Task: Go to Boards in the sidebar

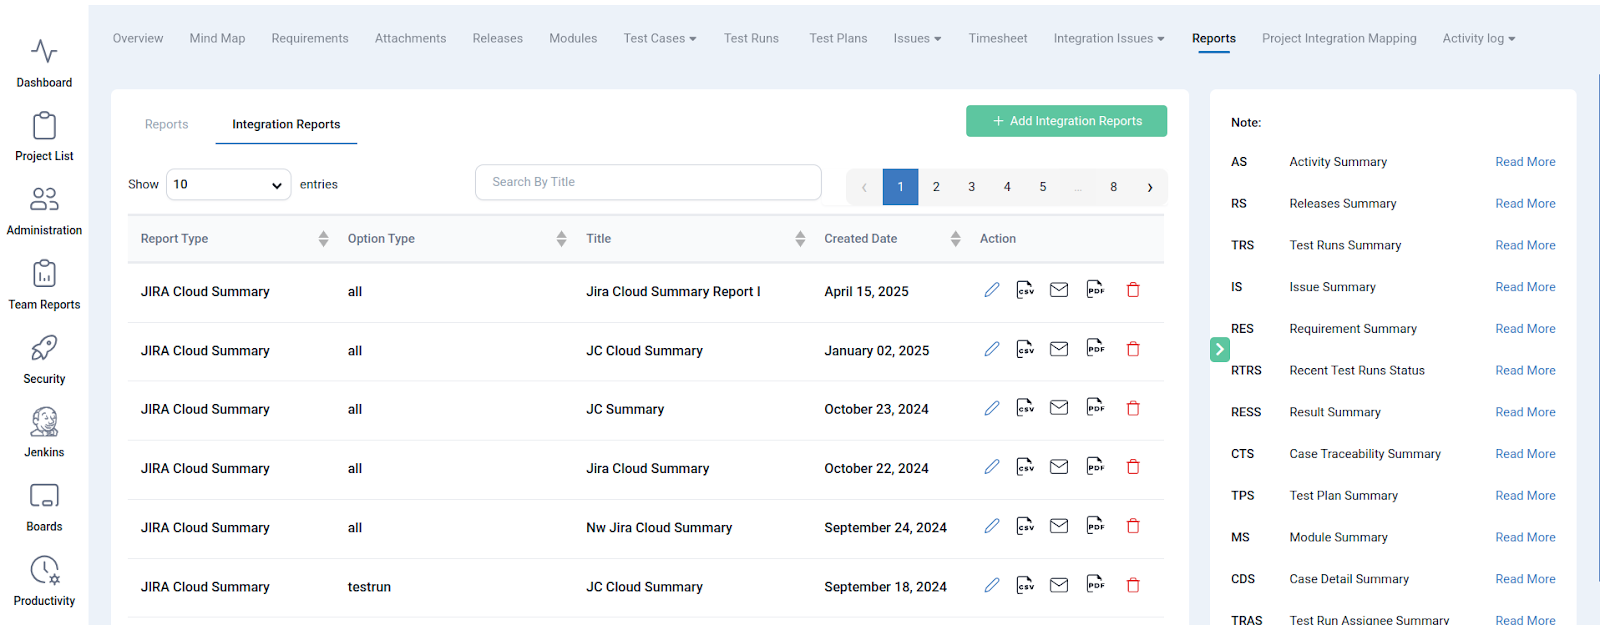Action: tap(44, 506)
